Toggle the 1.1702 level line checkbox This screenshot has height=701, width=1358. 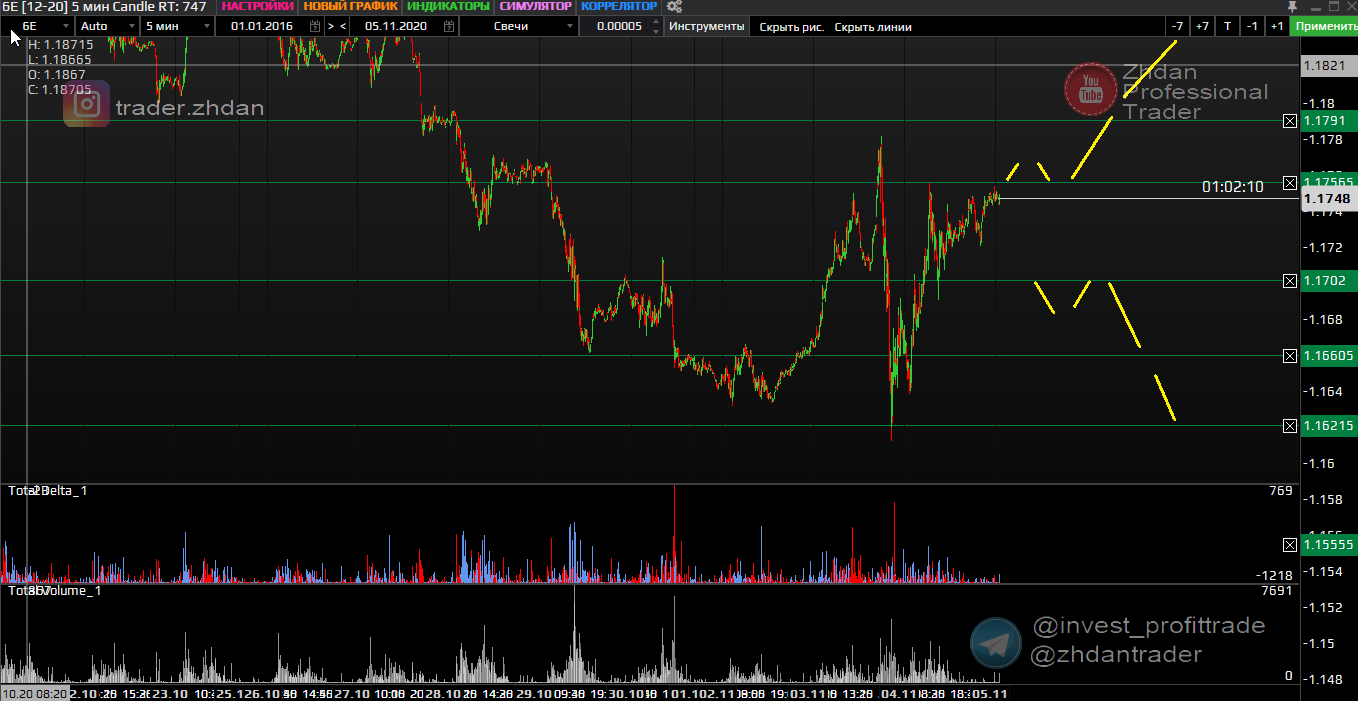point(1289,281)
